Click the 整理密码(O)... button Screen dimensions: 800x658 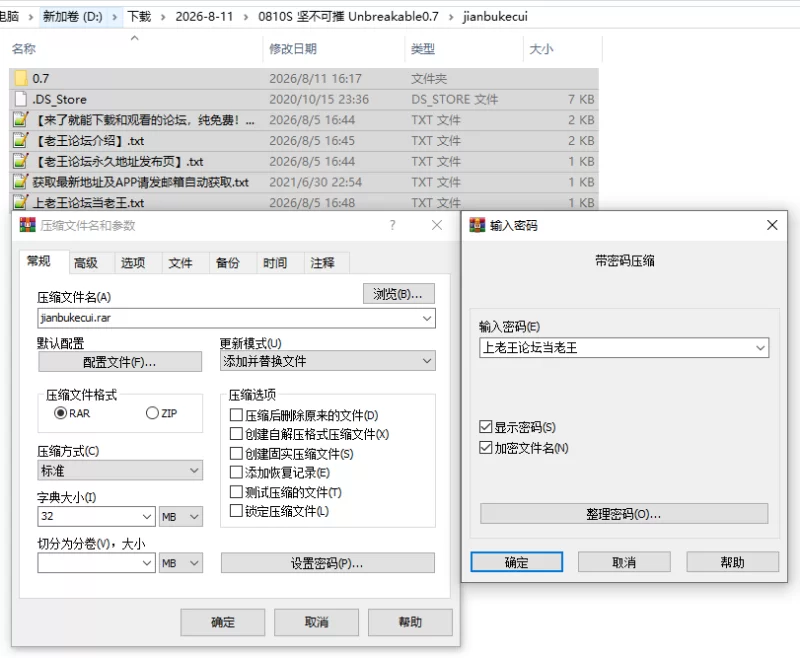point(624,514)
